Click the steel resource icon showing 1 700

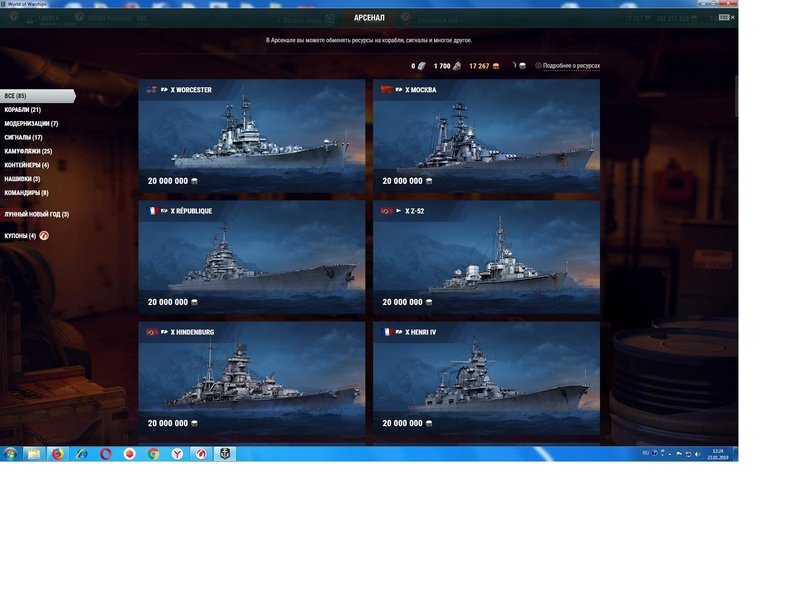pos(457,66)
